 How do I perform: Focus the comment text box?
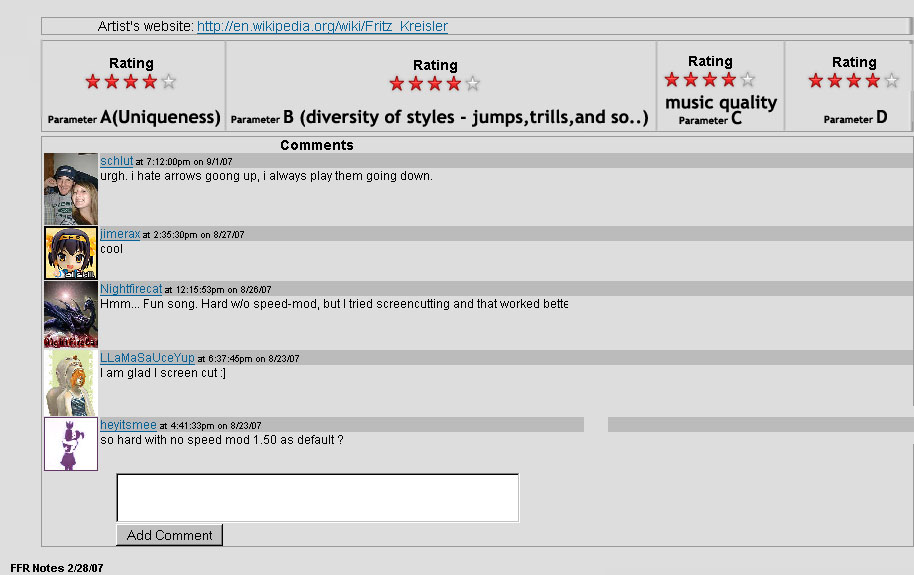[x=318, y=498]
